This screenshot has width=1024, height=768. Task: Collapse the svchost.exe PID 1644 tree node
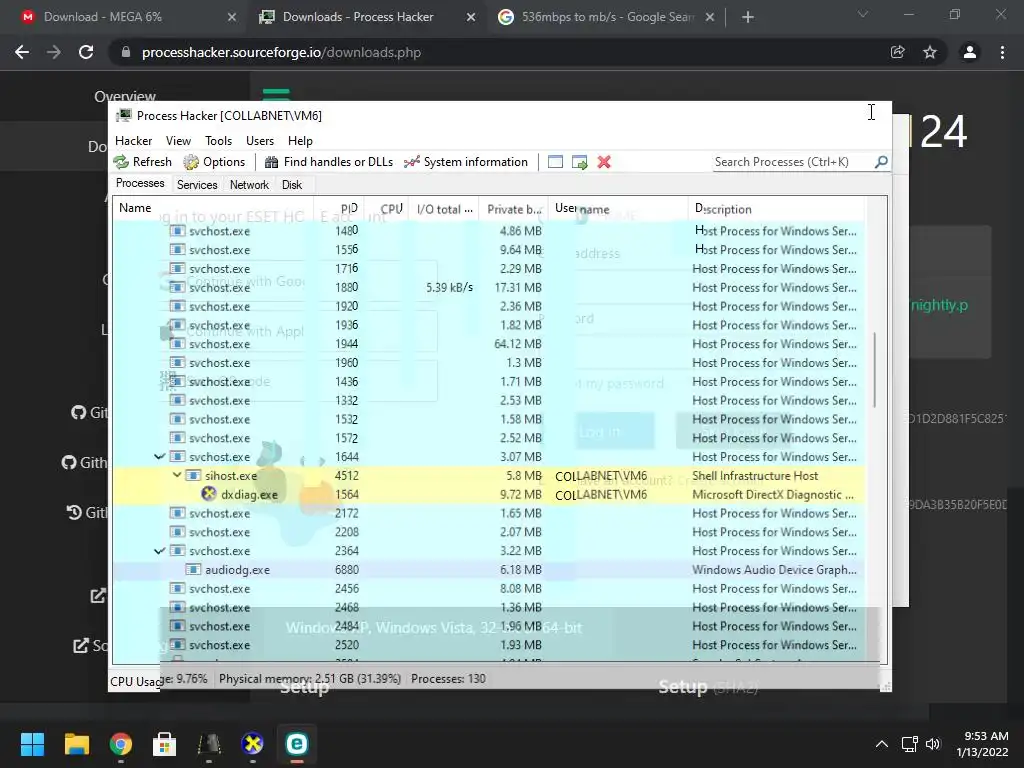tap(159, 456)
